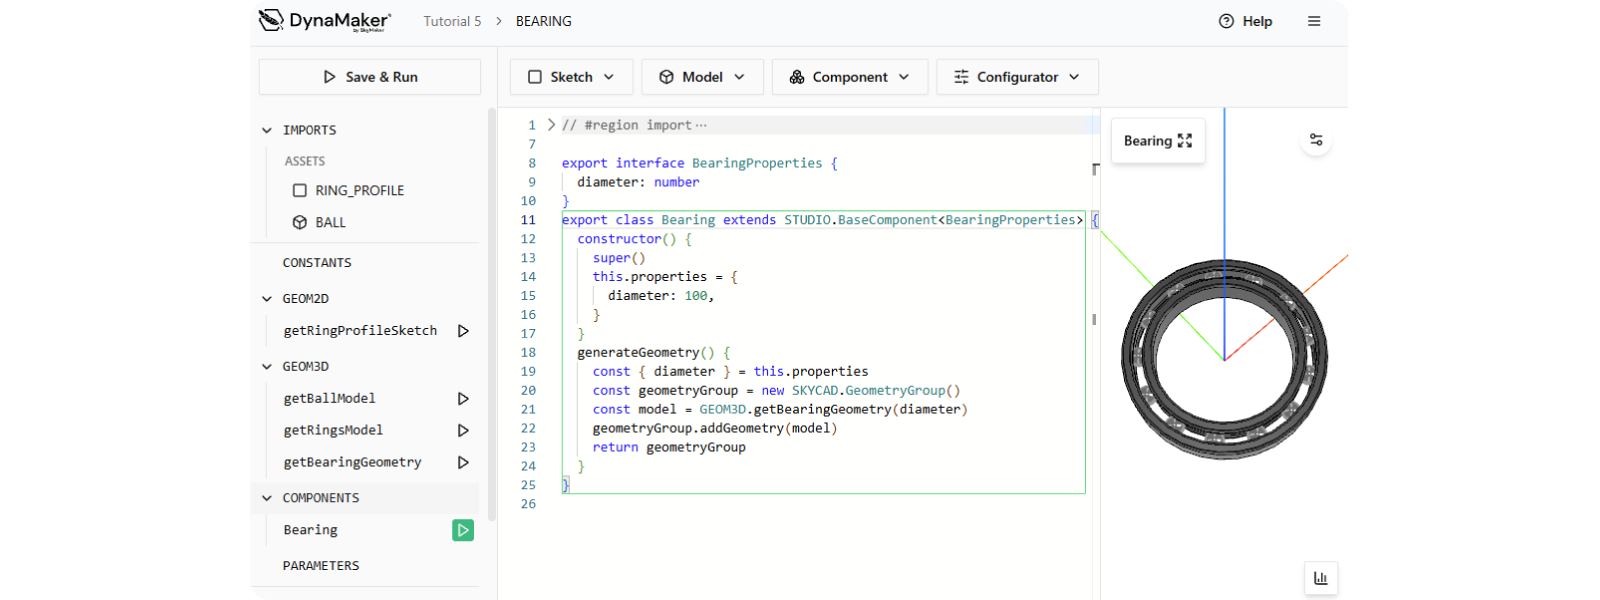
Task: Open the Configurator dropdown
Action: tap(1016, 77)
